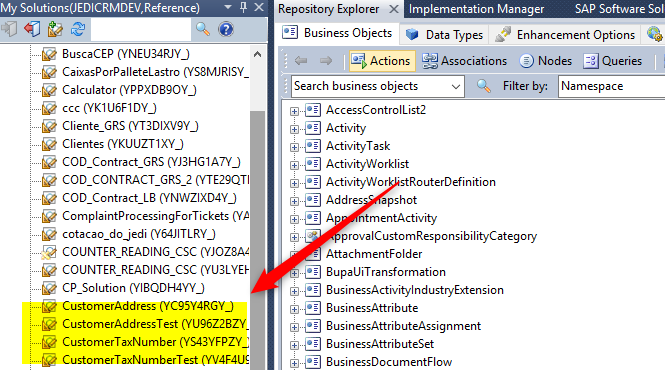Toggle the Nodes filter button
The width and height of the screenshot is (665, 370).
[x=546, y=61]
